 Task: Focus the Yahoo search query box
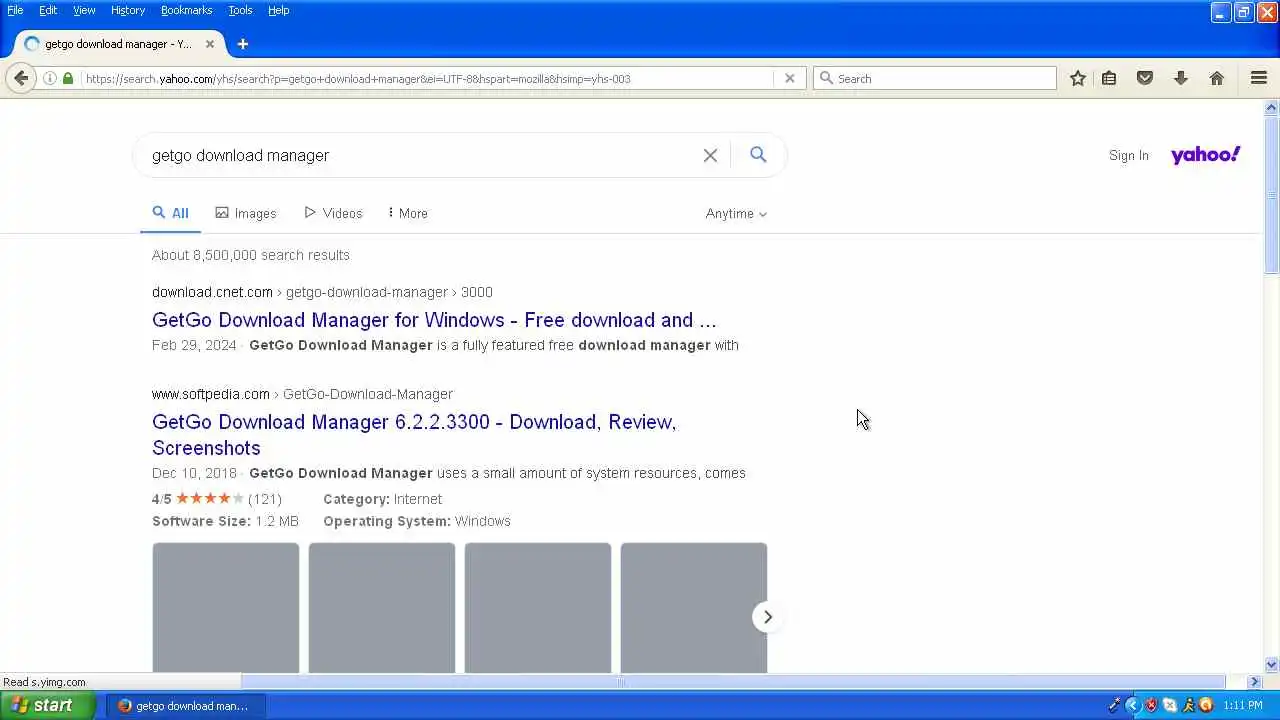(x=420, y=155)
